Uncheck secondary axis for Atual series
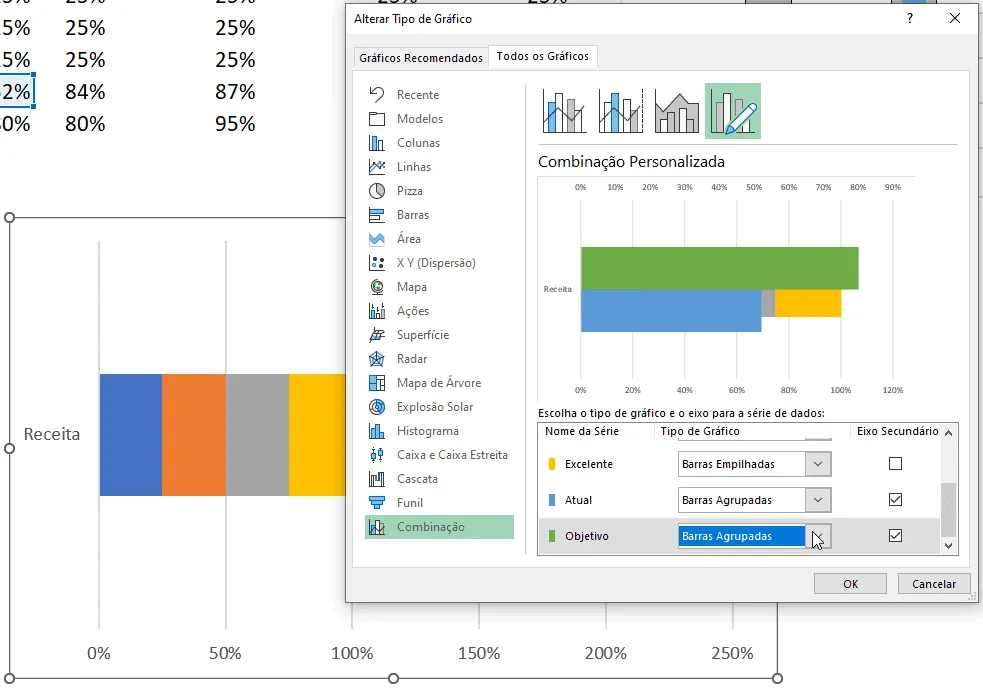Viewport: 983px width, 690px height. coord(895,499)
